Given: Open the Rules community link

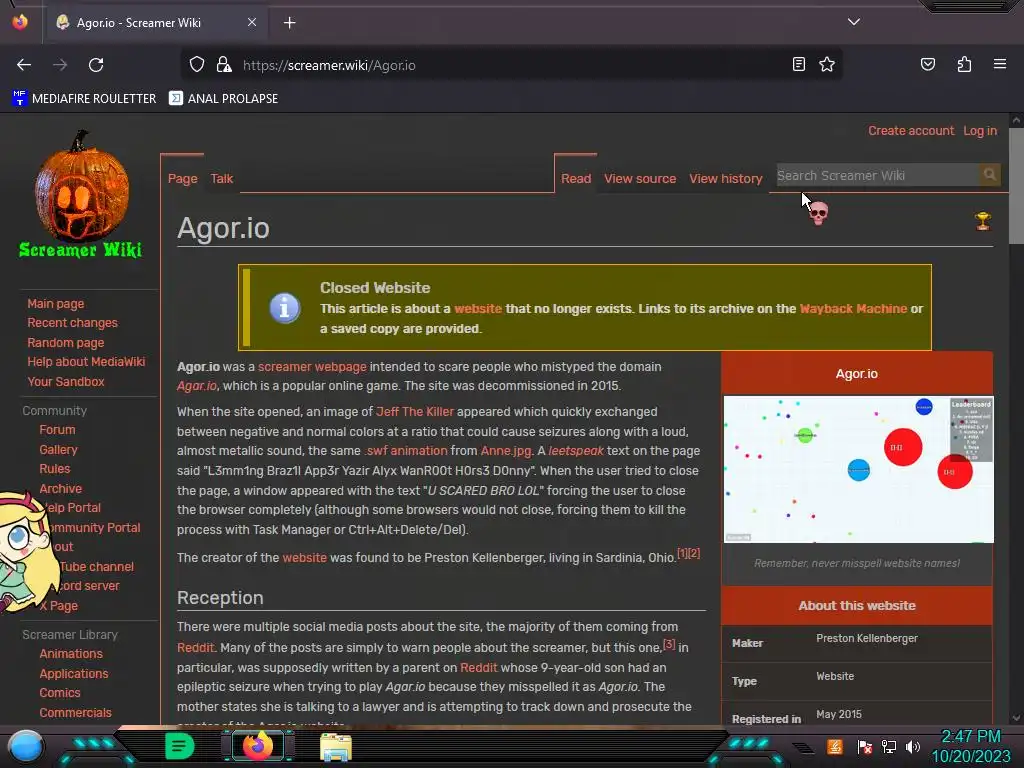Looking at the screenshot, I should point(54,469).
